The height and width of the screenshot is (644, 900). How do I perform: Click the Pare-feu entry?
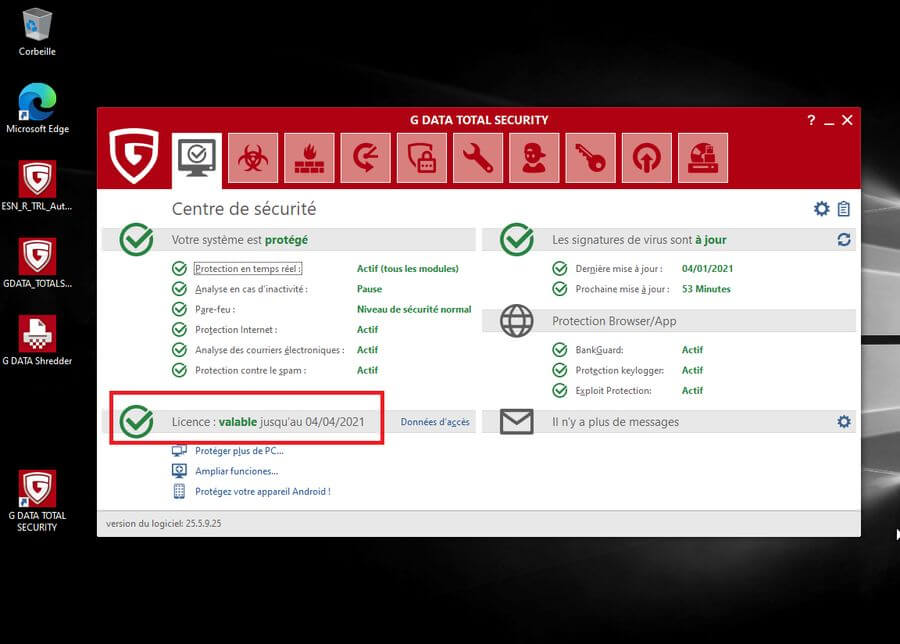point(215,309)
